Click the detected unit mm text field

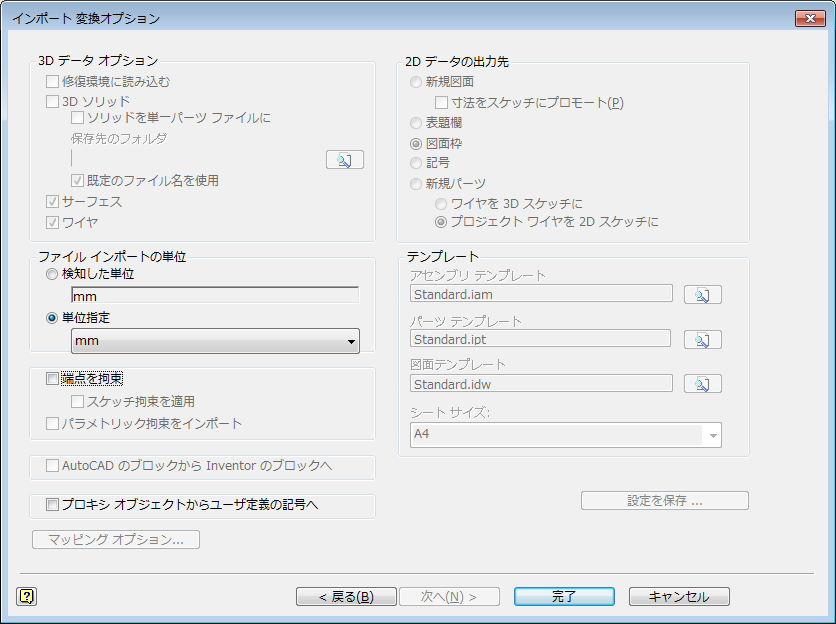point(214,296)
